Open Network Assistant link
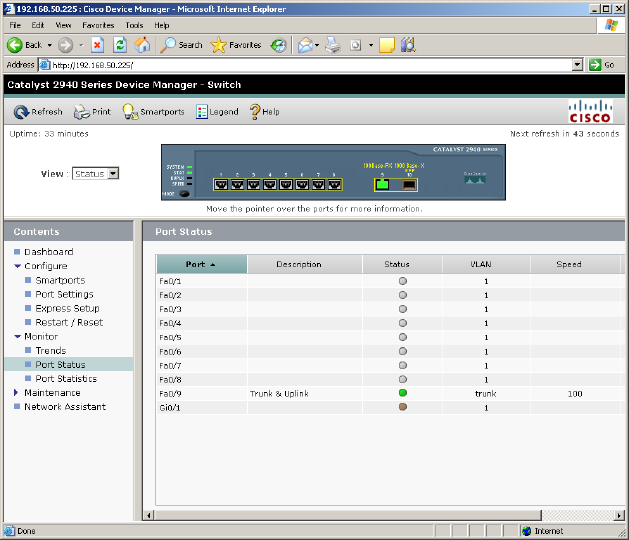Viewport: 629px width, 540px height. point(65,406)
